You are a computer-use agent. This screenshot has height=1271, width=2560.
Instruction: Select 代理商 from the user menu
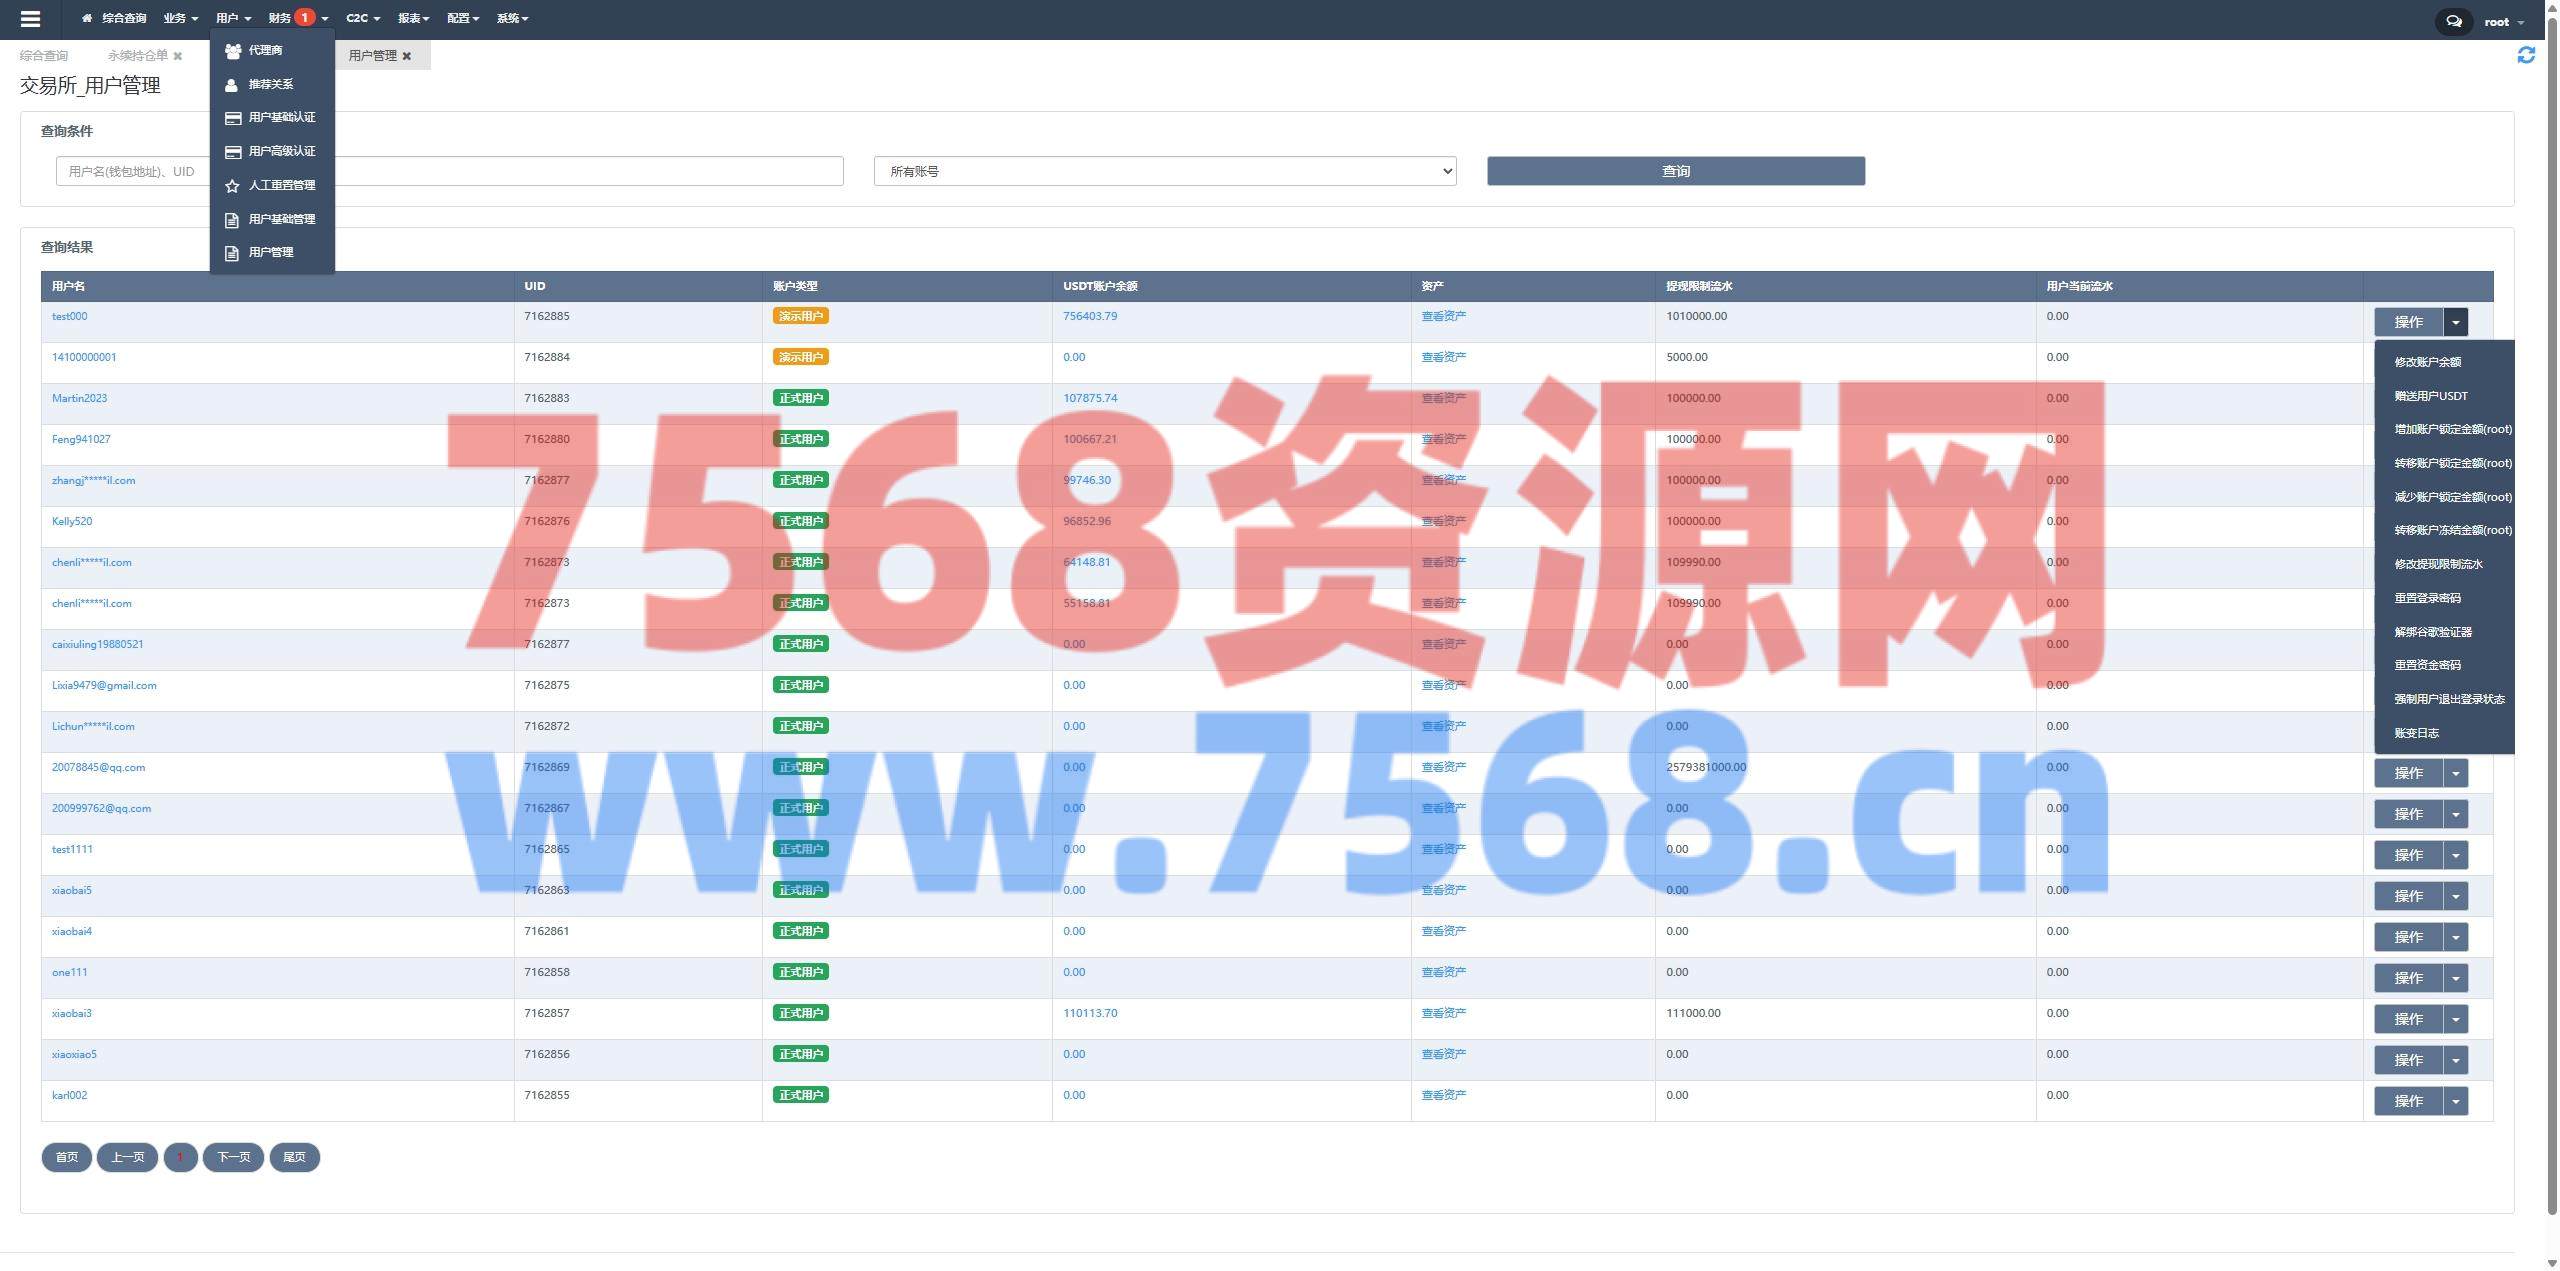point(265,50)
